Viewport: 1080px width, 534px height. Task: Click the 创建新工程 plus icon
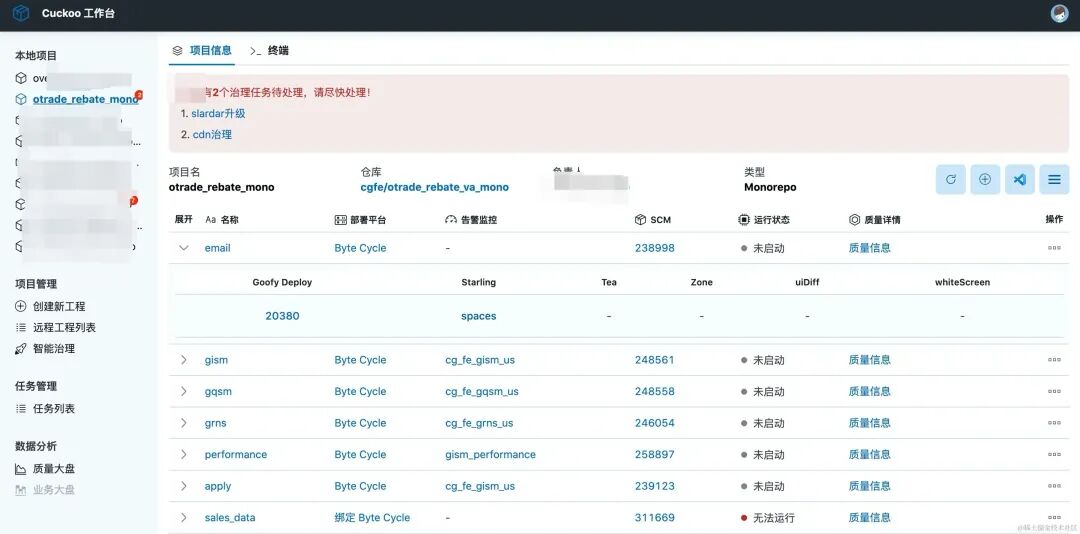coord(21,307)
